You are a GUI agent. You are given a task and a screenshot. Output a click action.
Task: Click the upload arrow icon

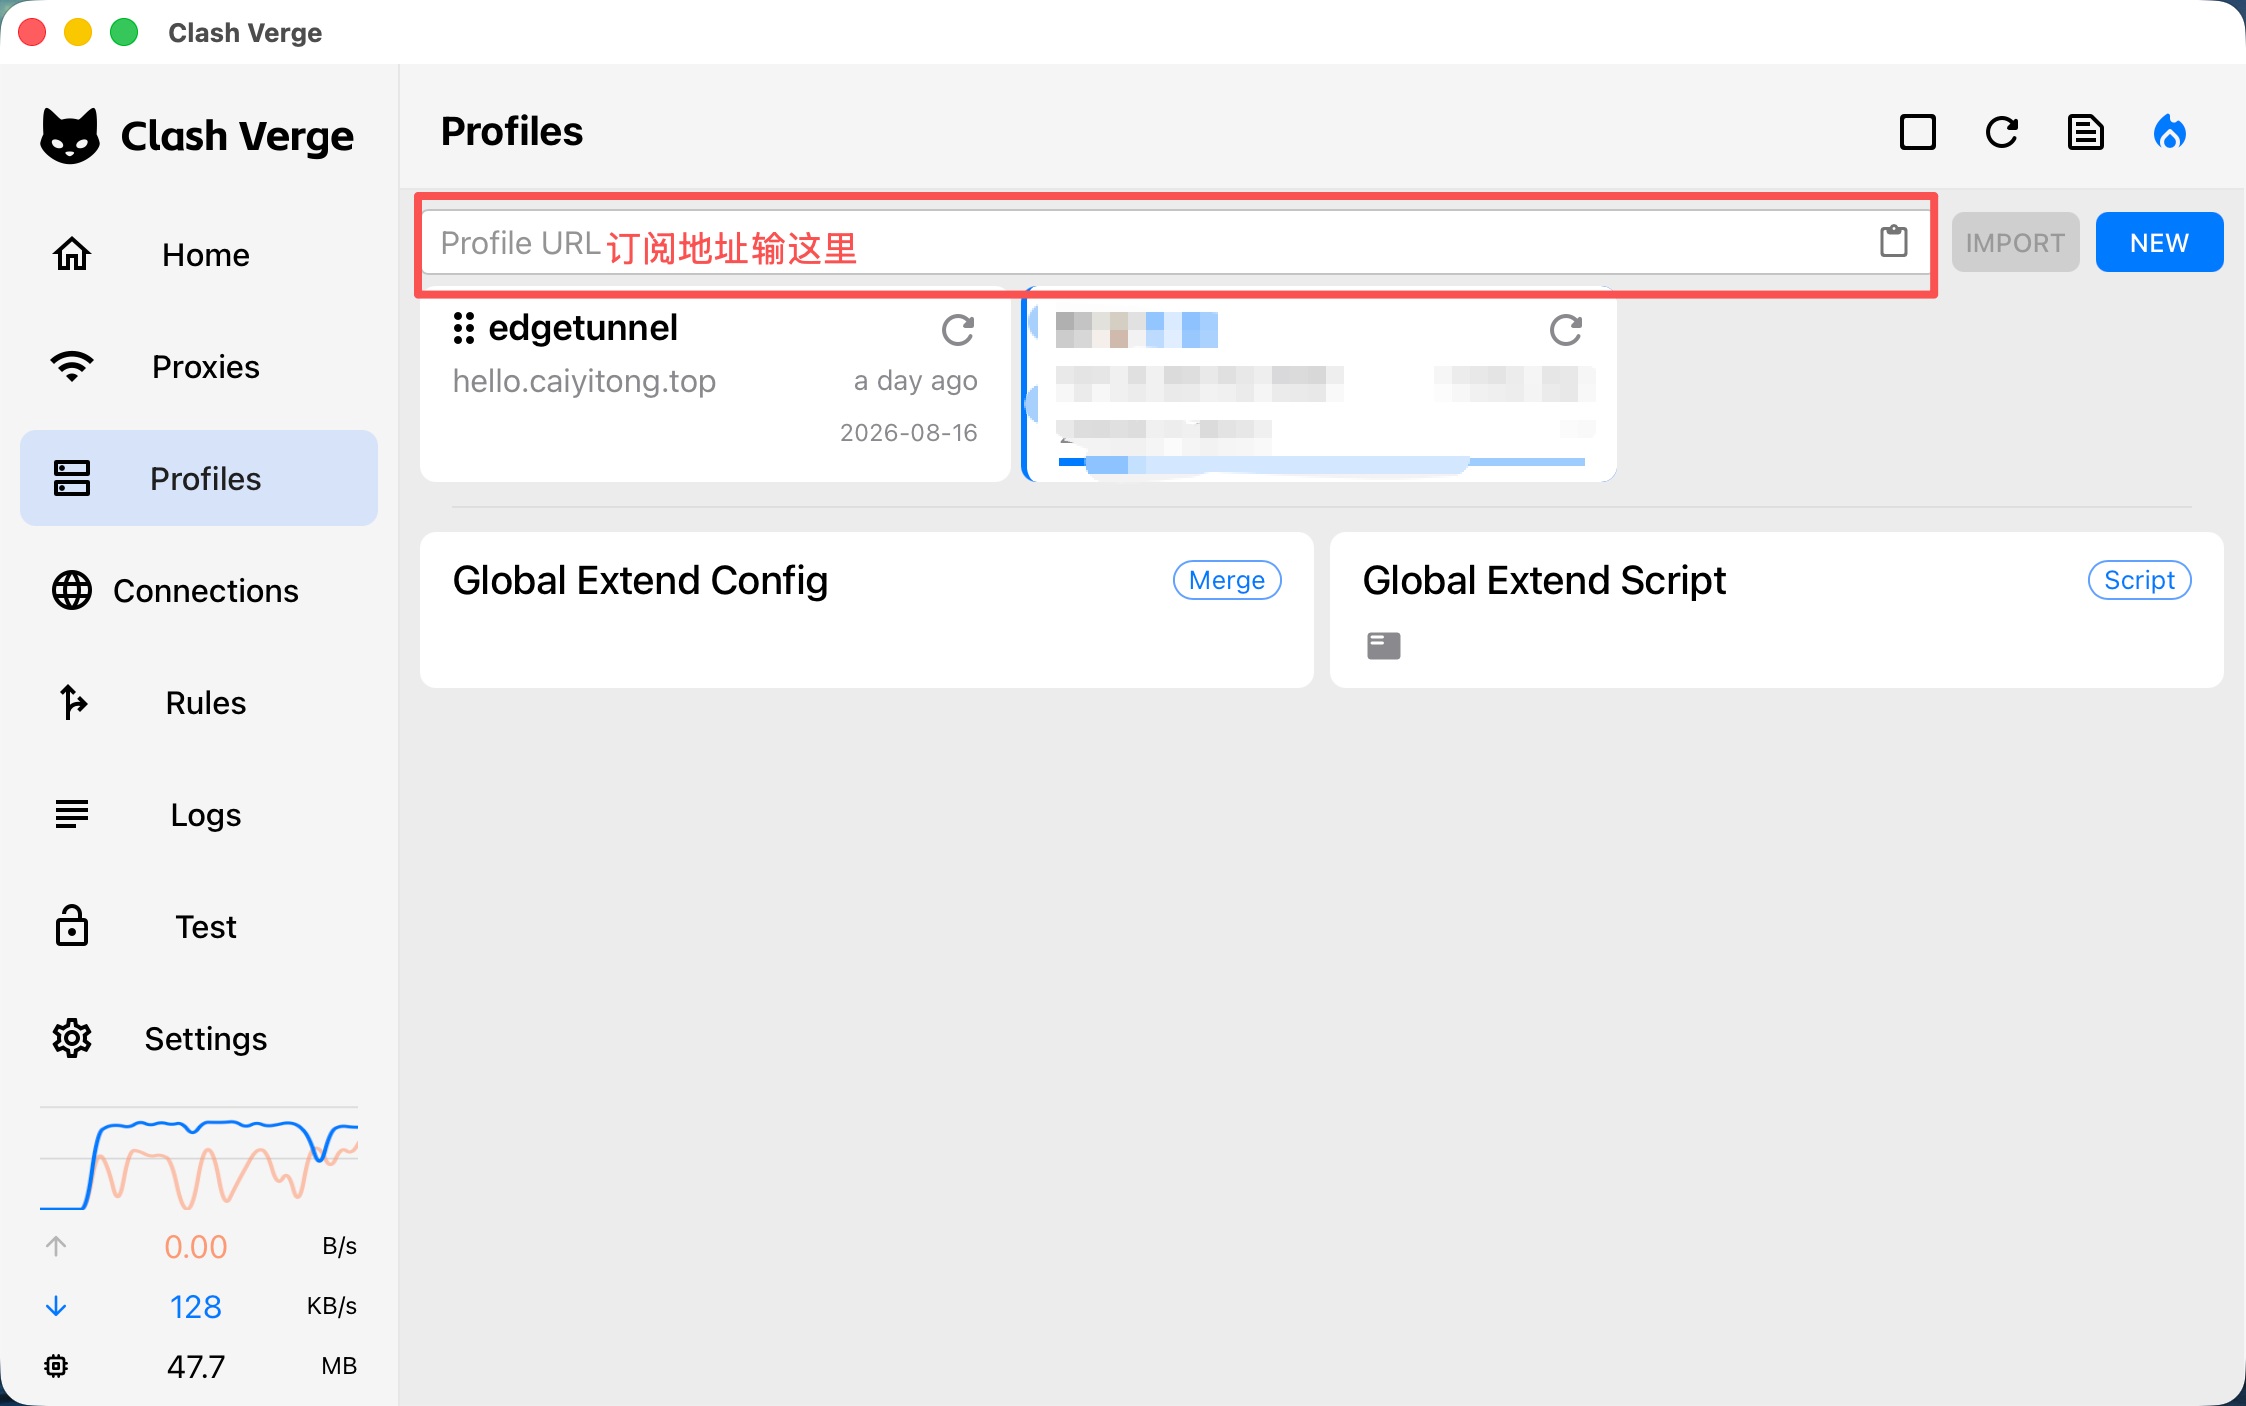click(x=56, y=1246)
